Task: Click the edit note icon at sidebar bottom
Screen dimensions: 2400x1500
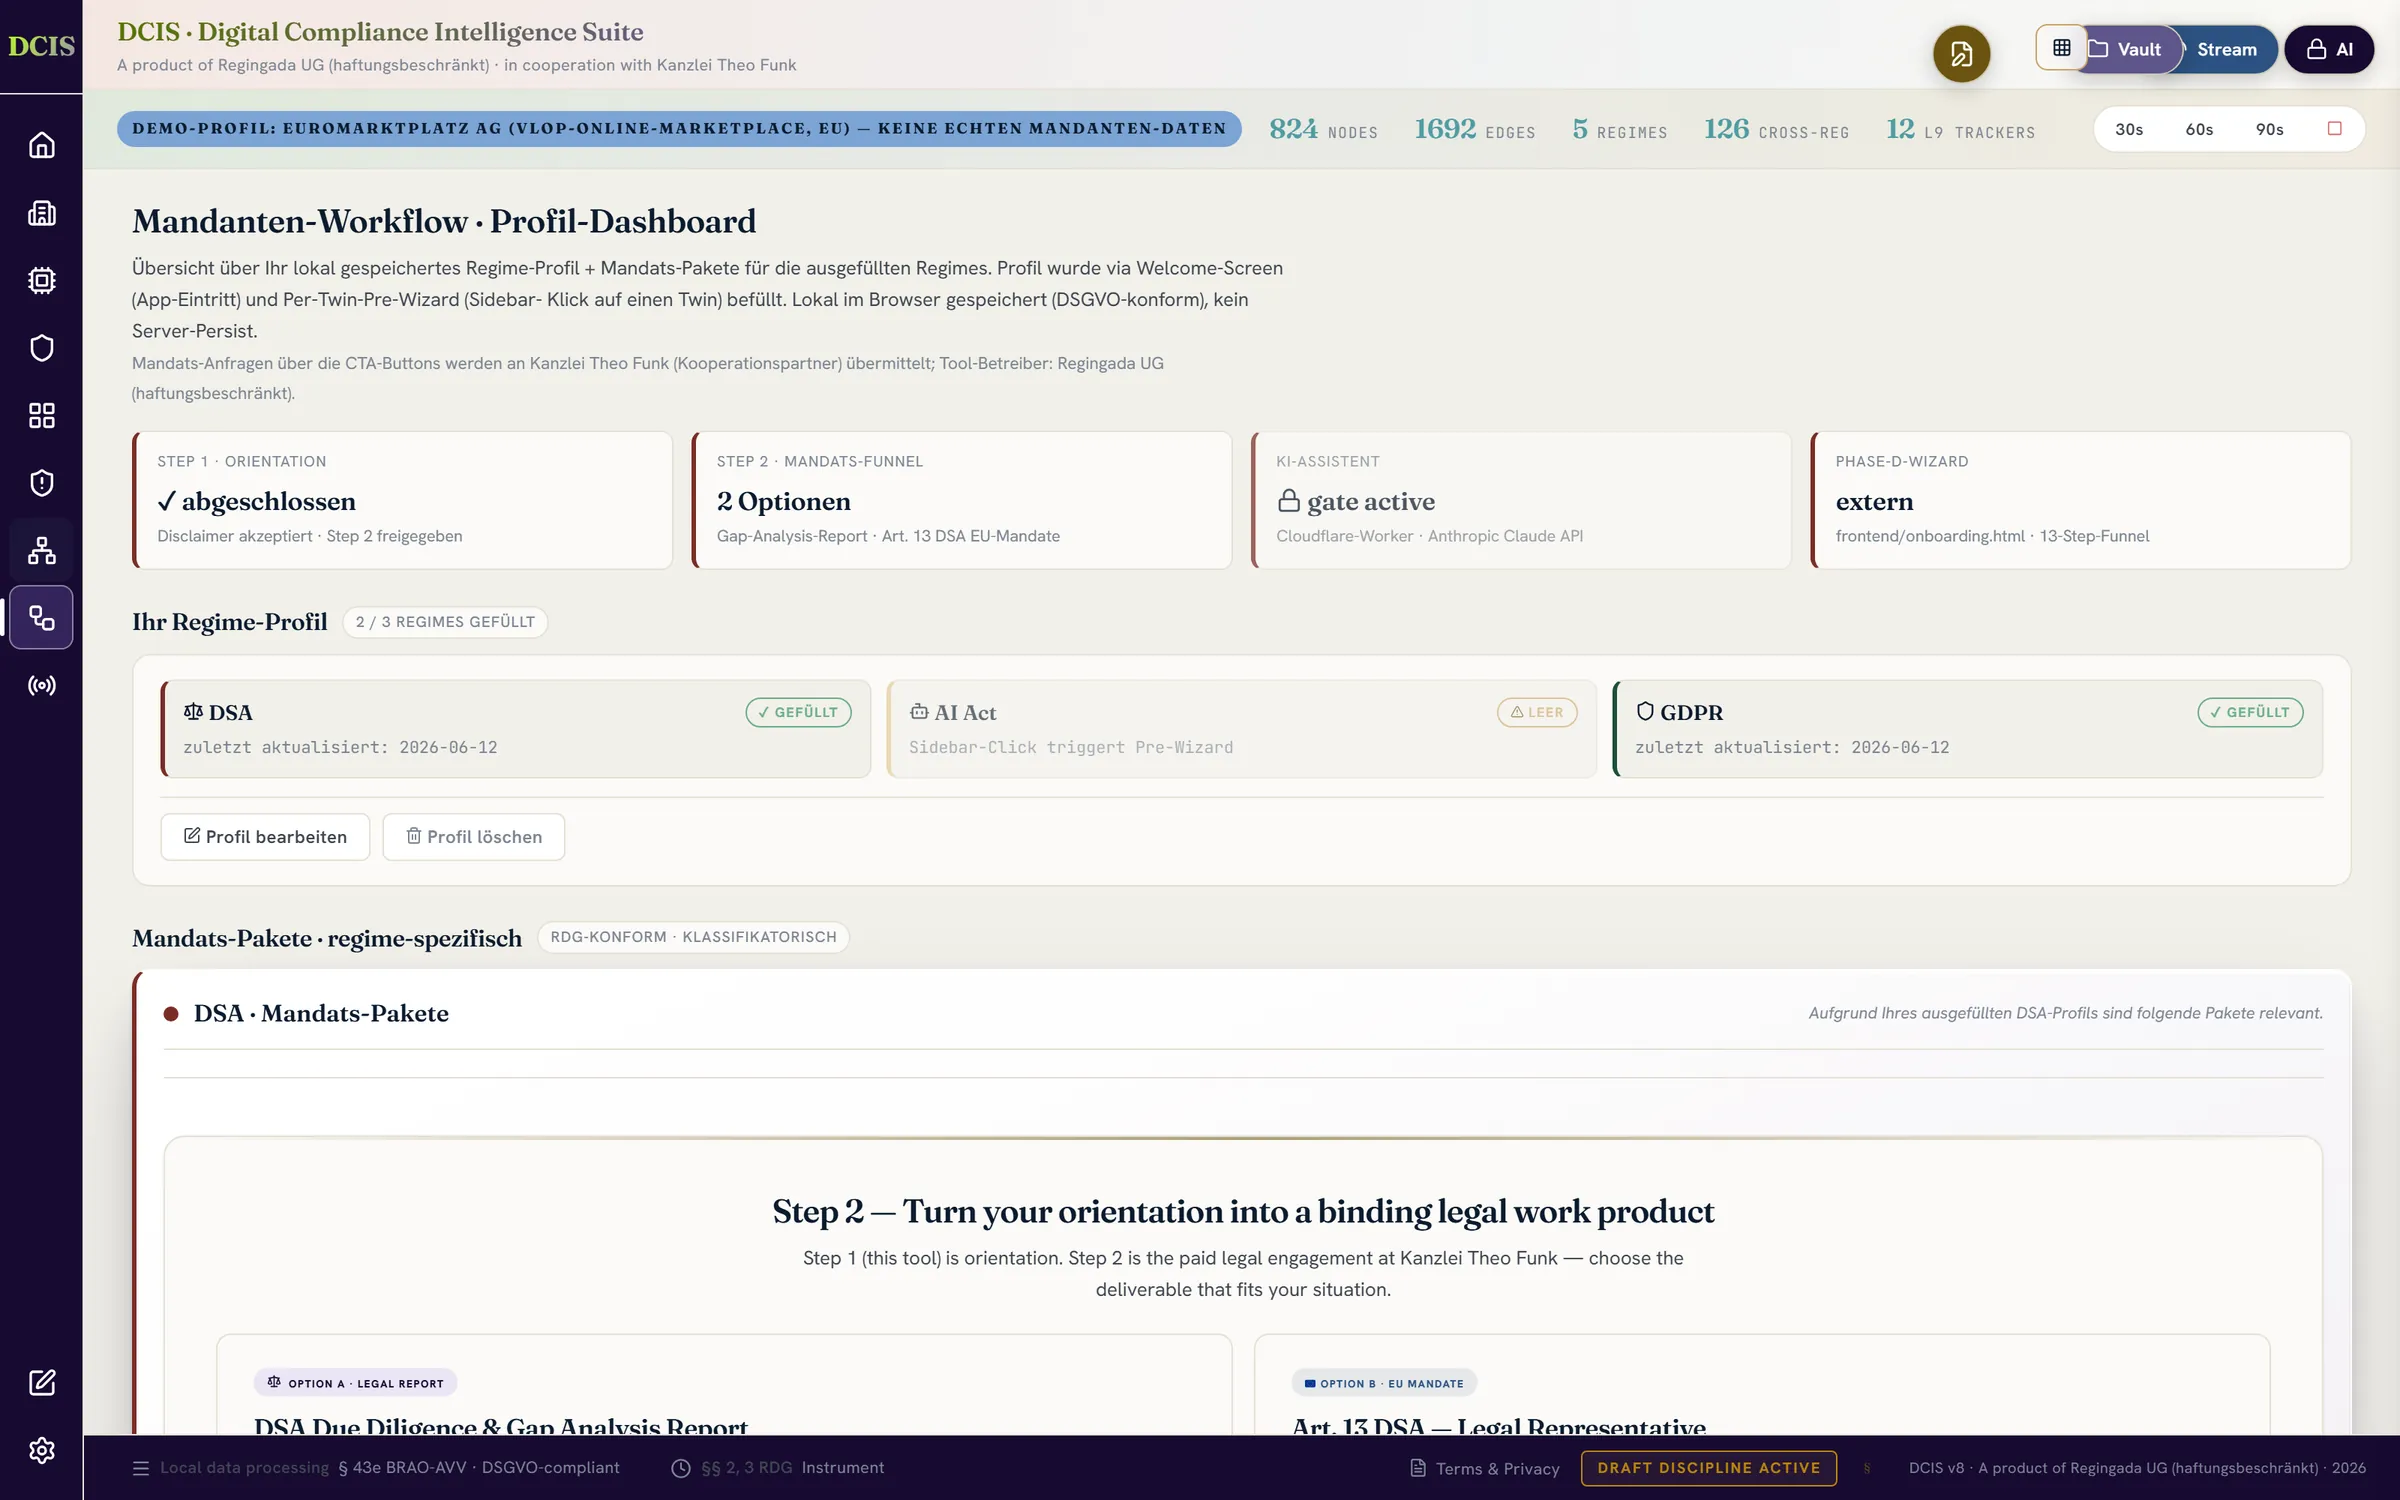Action: (x=41, y=1383)
